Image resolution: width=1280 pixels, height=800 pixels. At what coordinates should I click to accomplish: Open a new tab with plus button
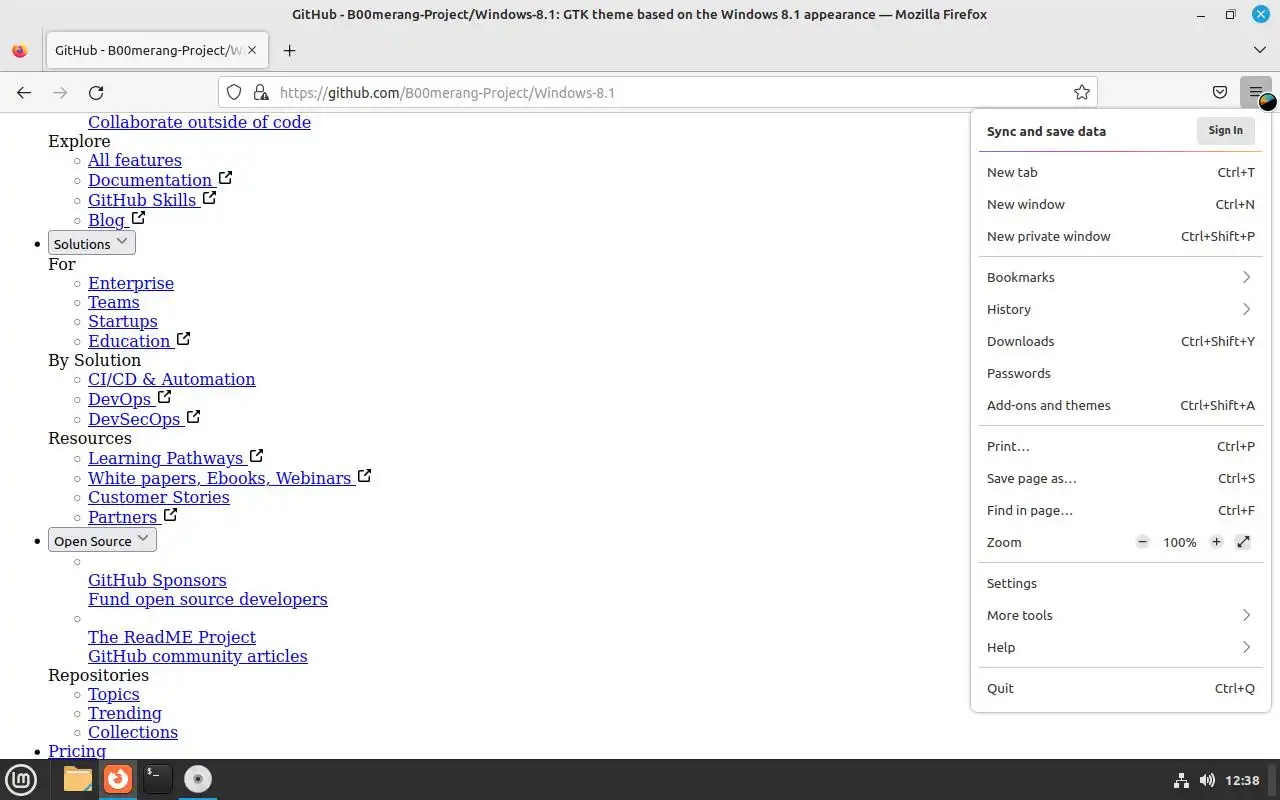point(289,50)
